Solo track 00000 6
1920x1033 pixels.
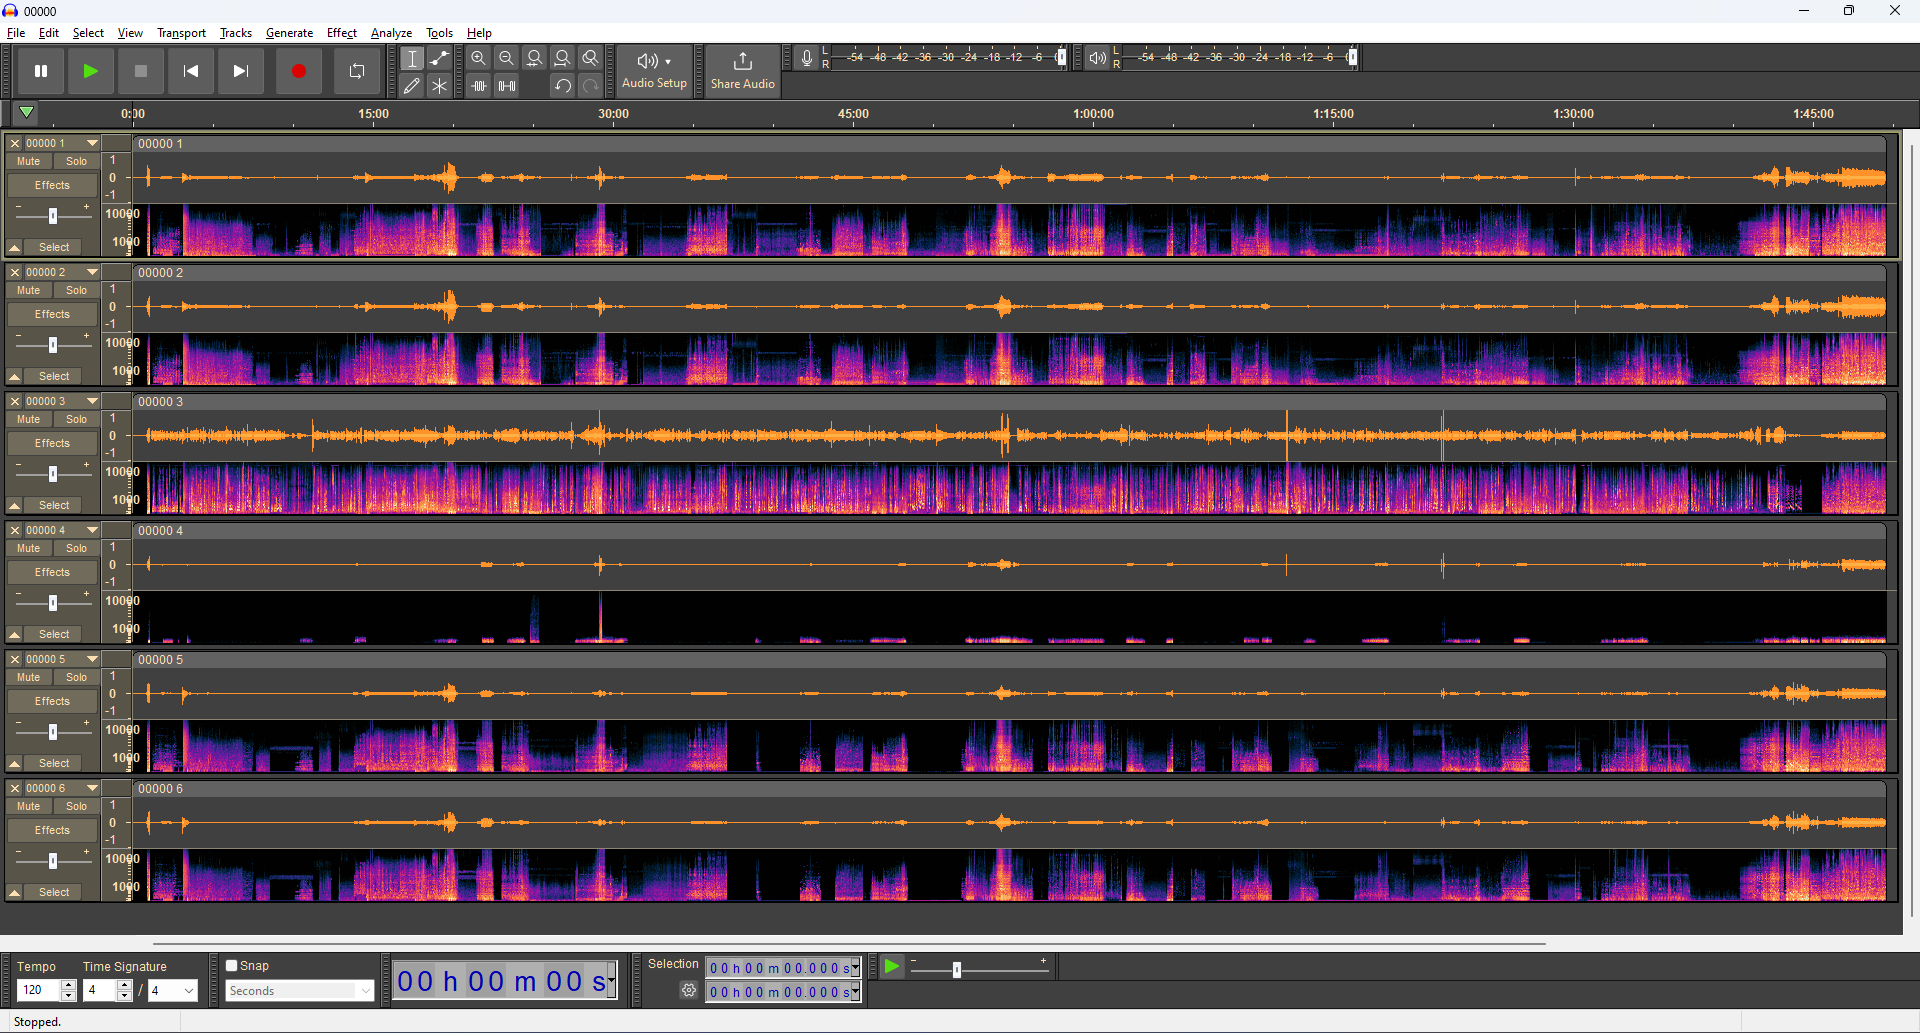(76, 806)
